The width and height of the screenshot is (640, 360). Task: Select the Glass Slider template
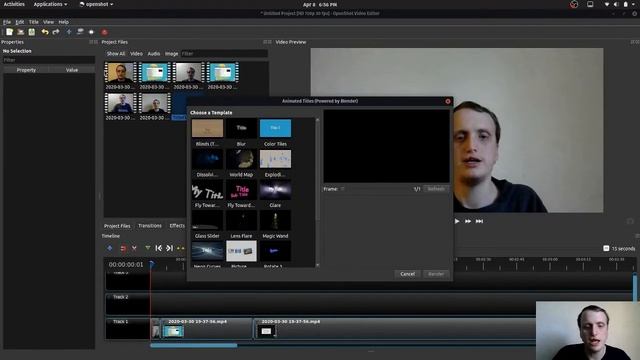[207, 220]
